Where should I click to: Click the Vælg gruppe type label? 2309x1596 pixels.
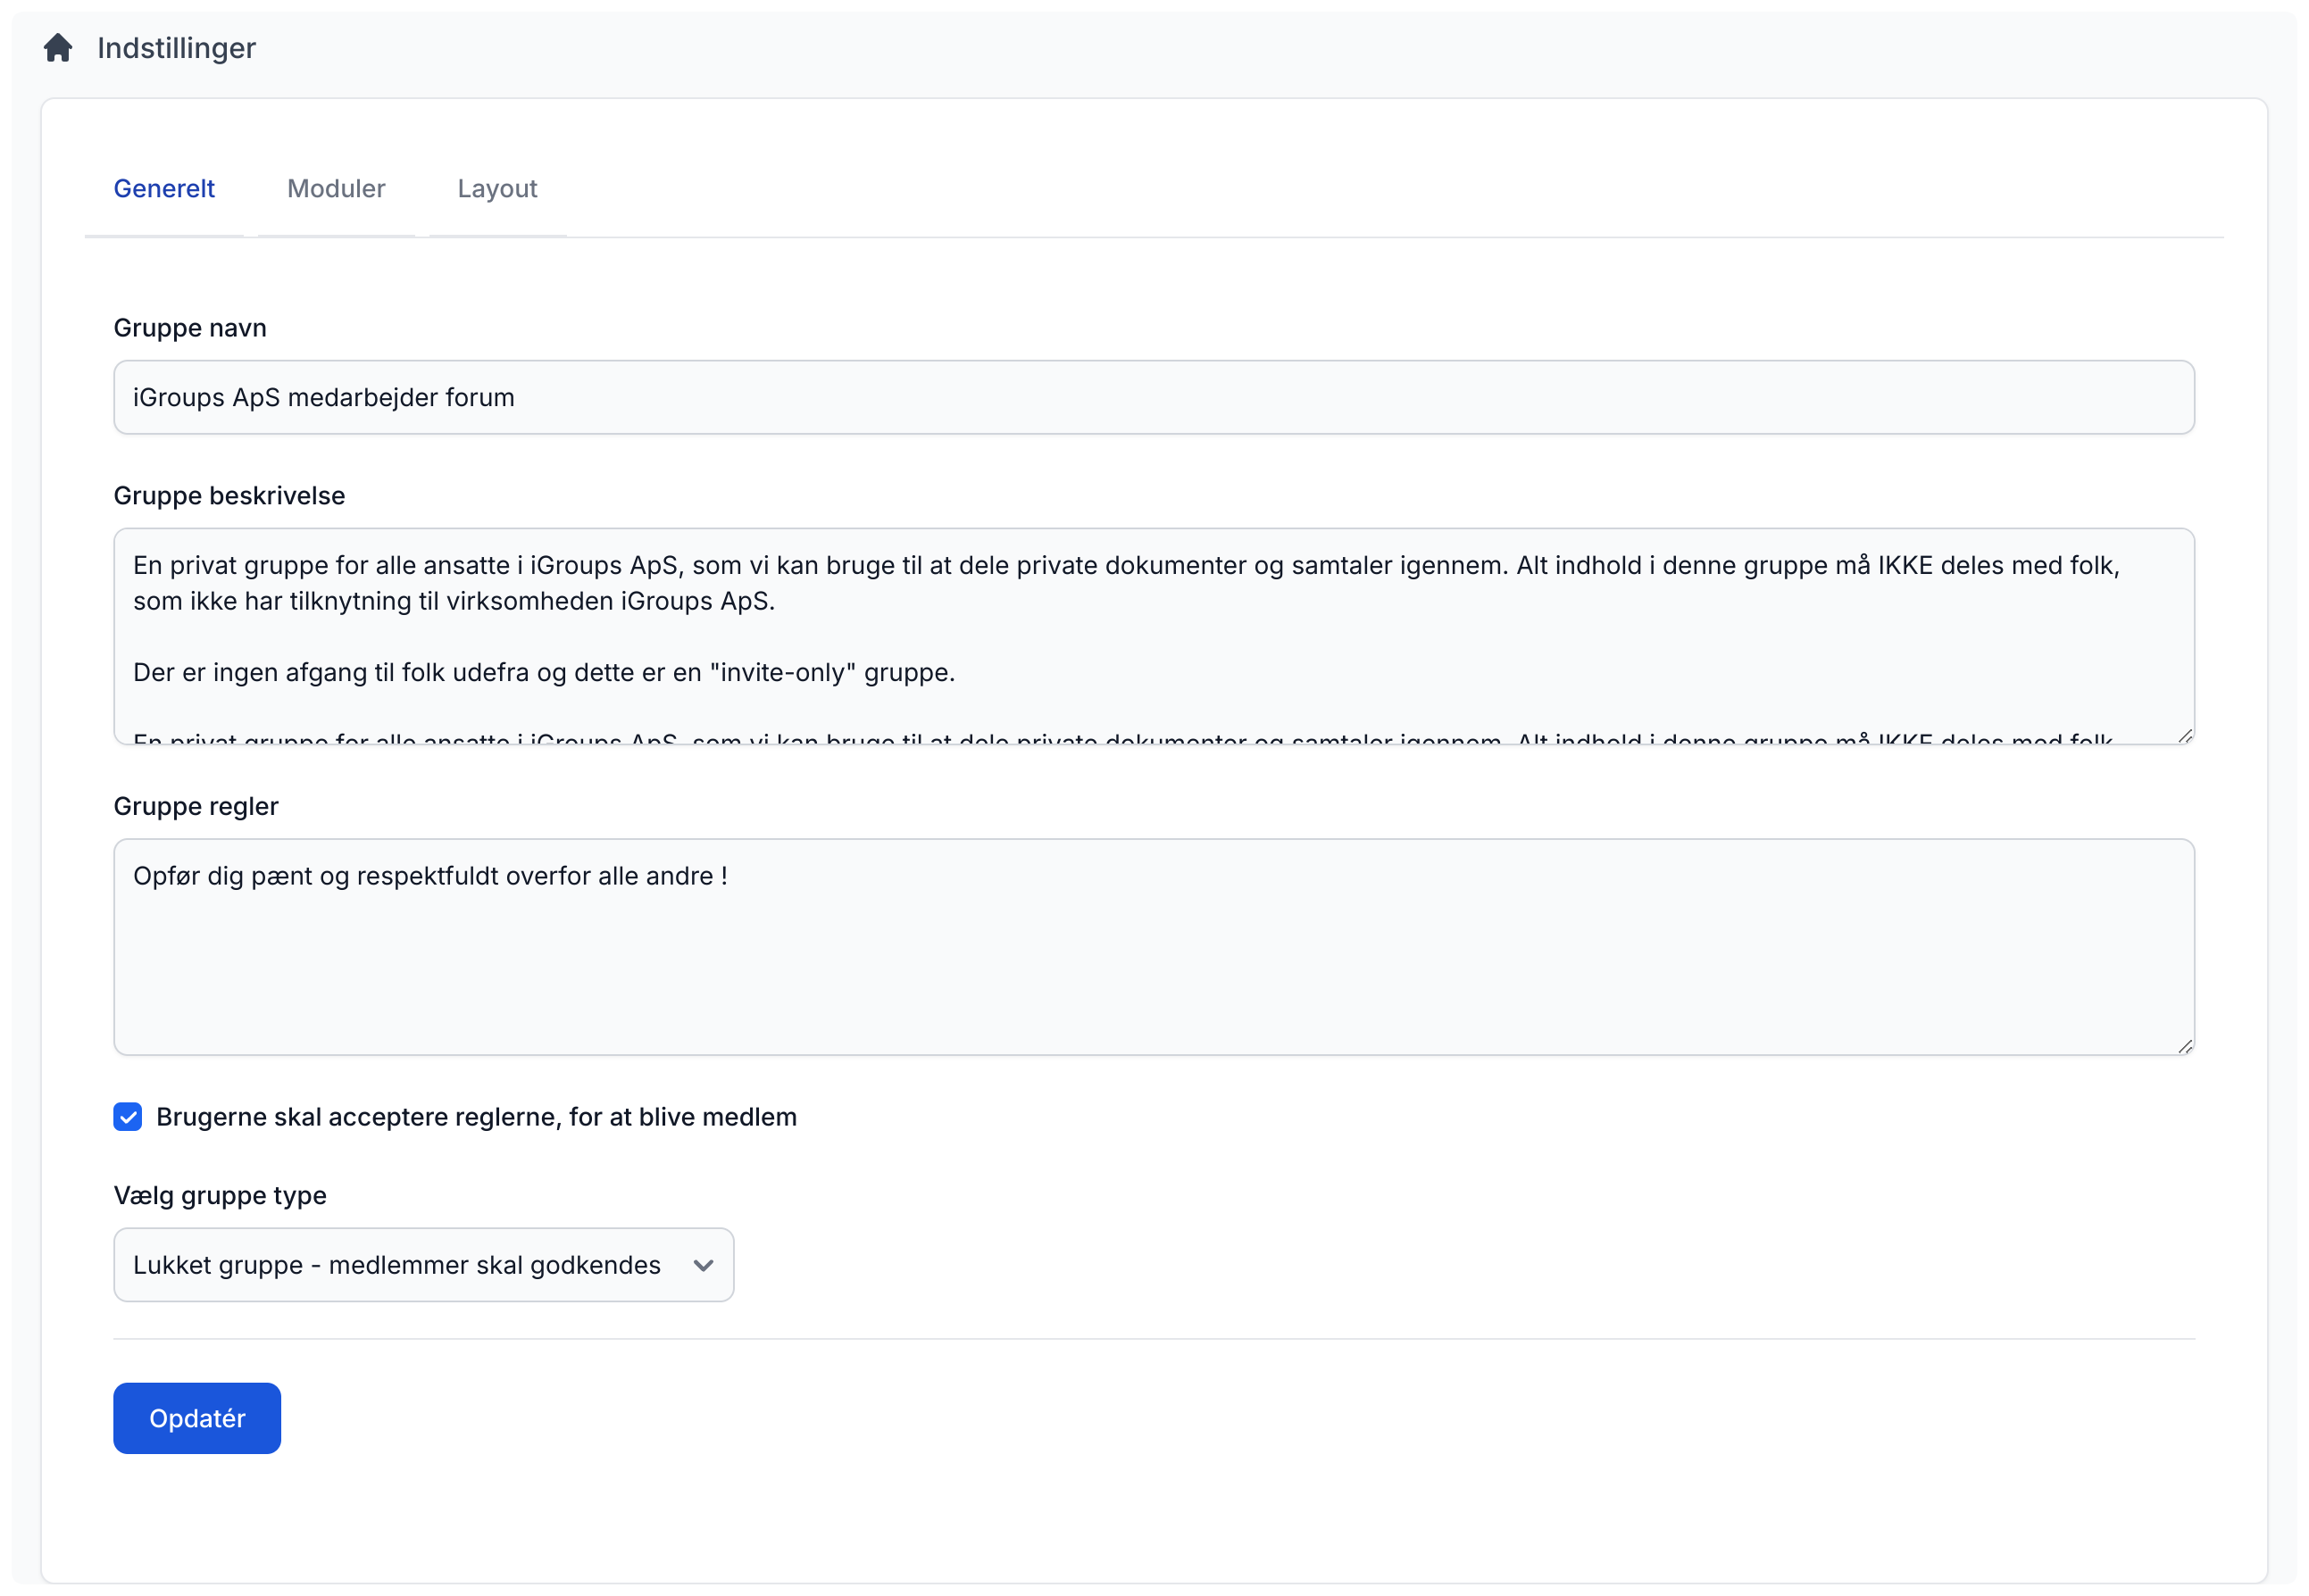coord(220,1196)
